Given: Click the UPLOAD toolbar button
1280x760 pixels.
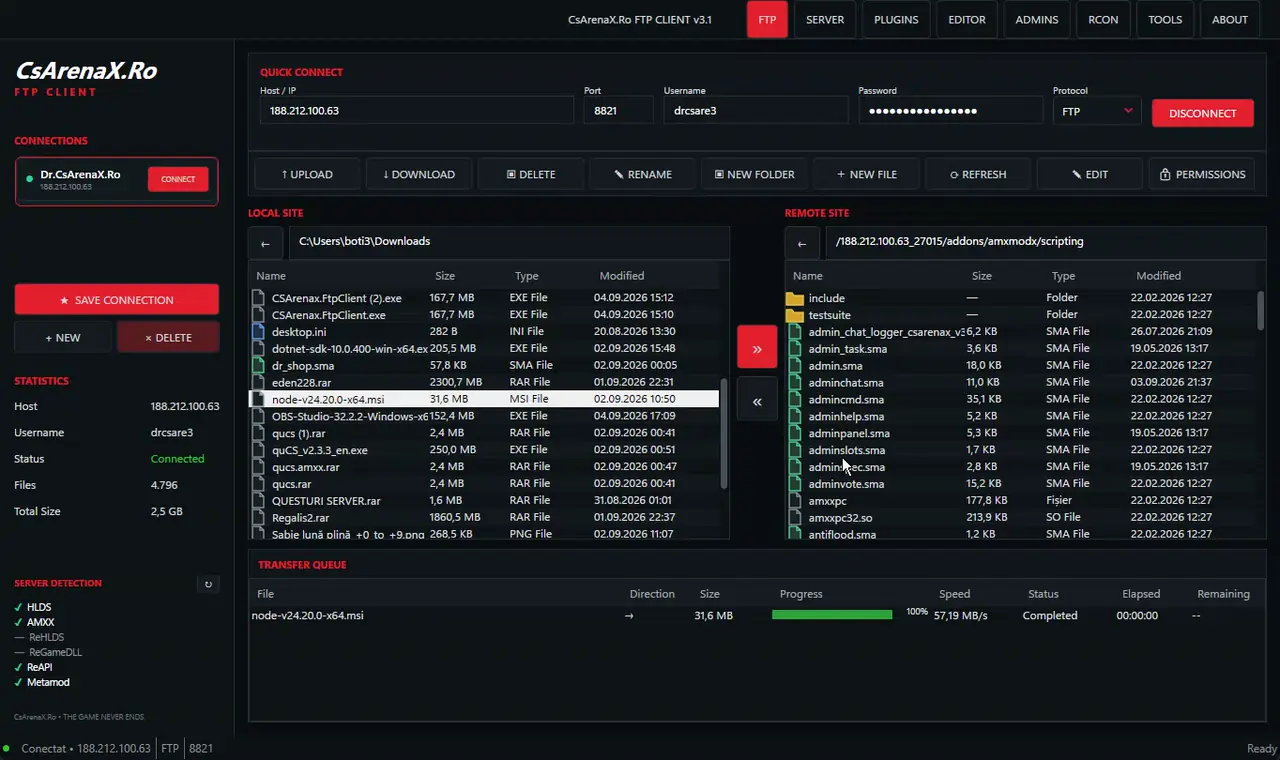Looking at the screenshot, I should (307, 174).
